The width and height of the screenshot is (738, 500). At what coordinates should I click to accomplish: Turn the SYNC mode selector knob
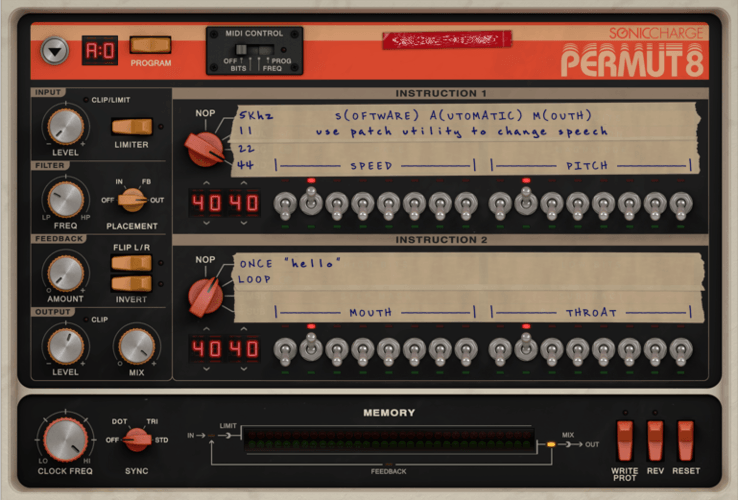coord(137,440)
